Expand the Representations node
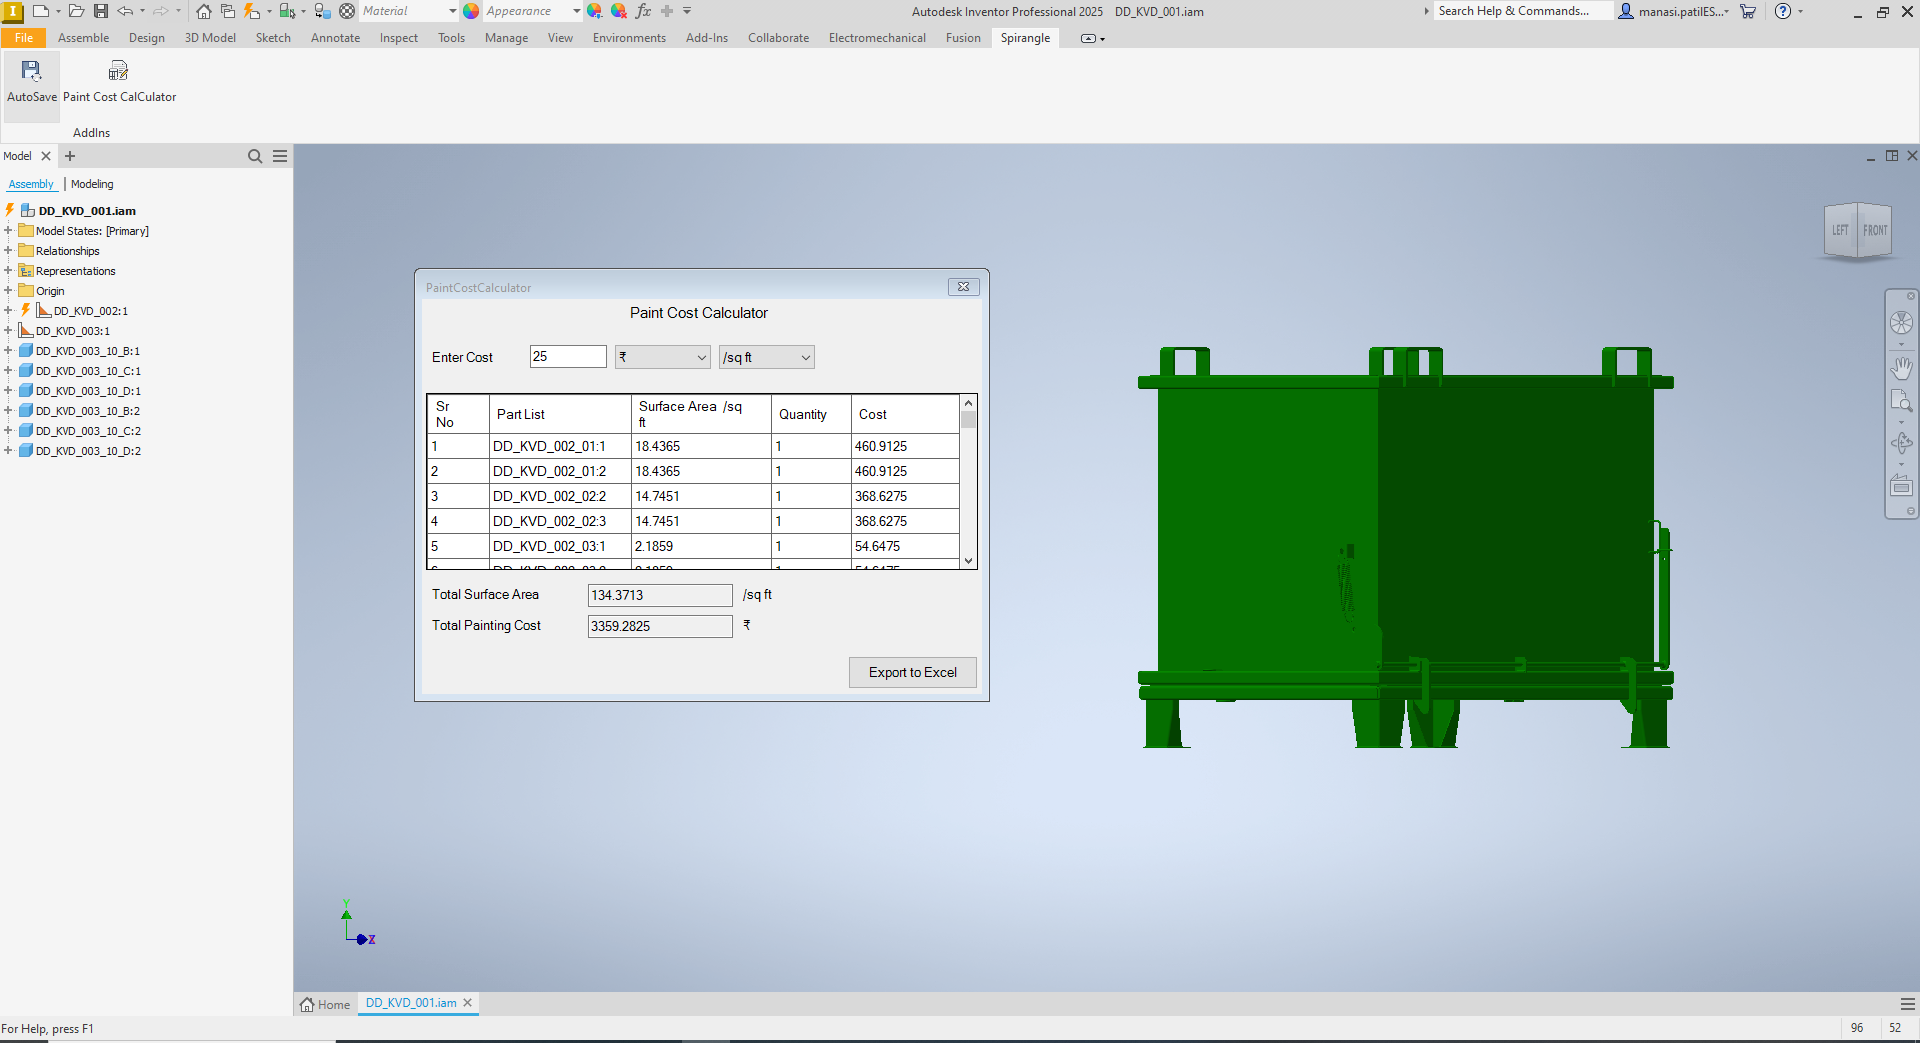The width and height of the screenshot is (1920, 1043). pyautogui.click(x=8, y=271)
